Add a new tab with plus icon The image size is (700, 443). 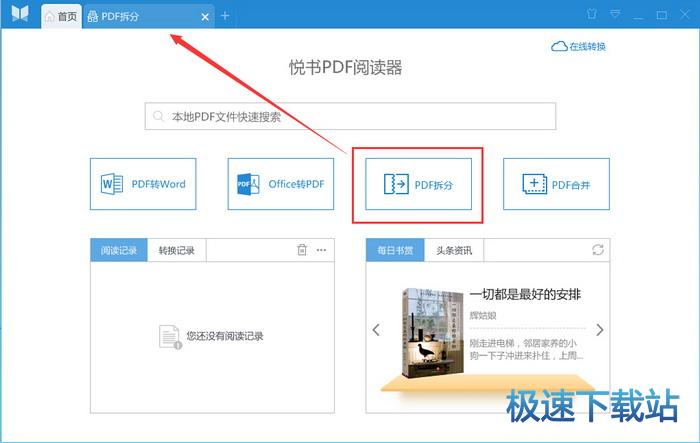(225, 16)
